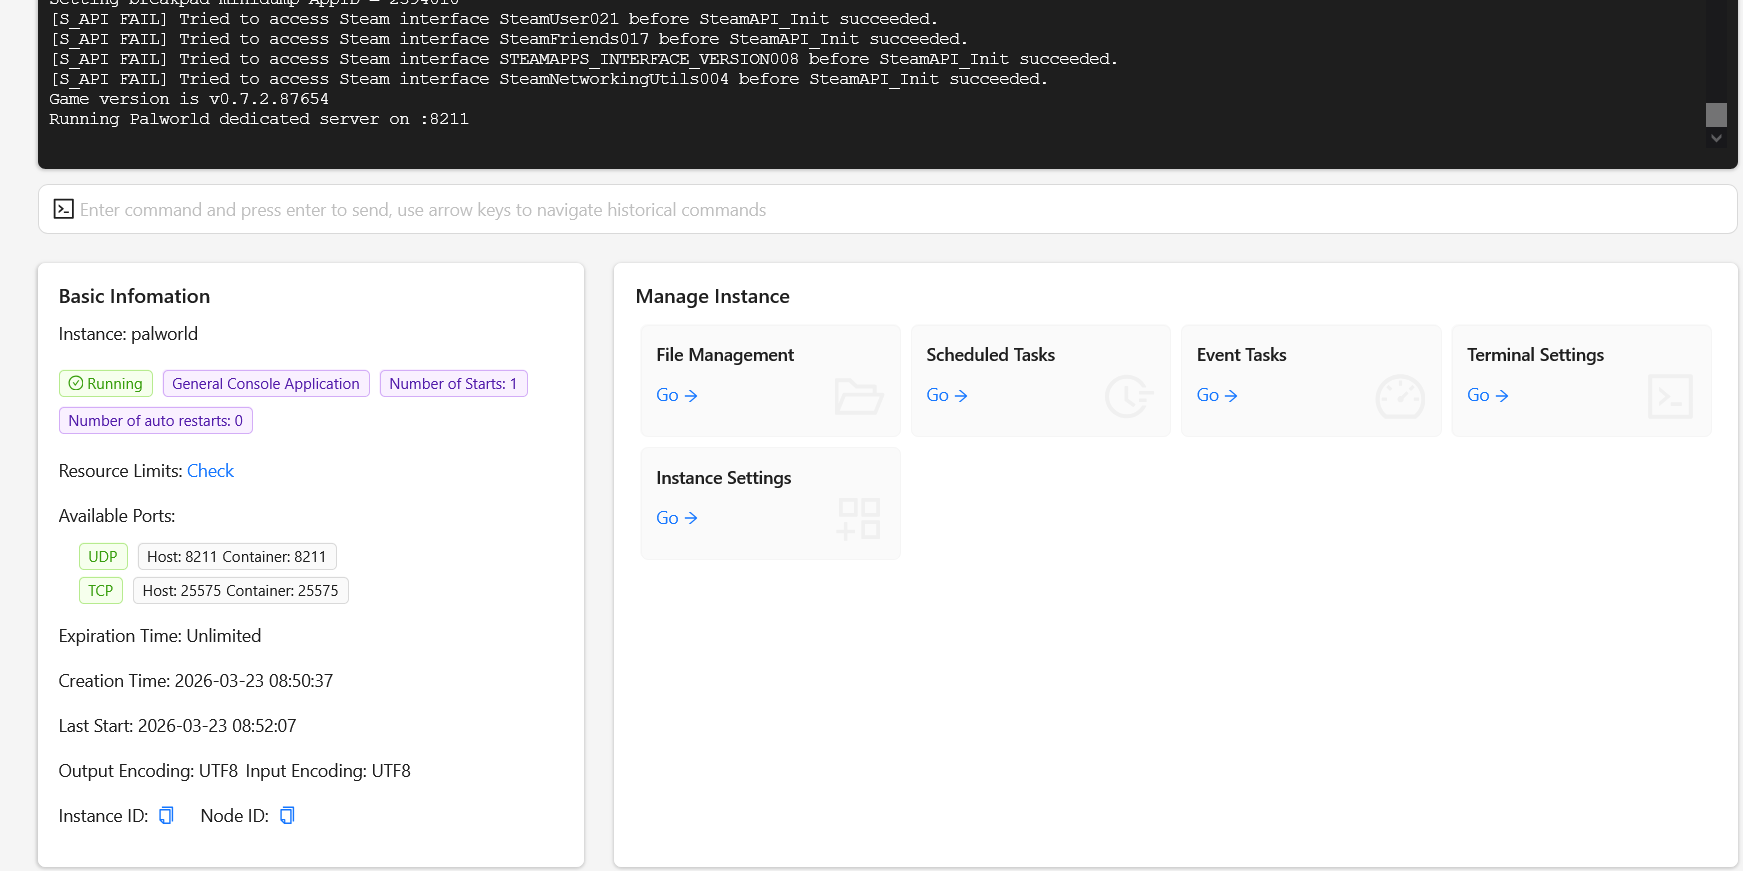The width and height of the screenshot is (1743, 871).
Task: Go to Terminal Settings
Action: pyautogui.click(x=1487, y=396)
